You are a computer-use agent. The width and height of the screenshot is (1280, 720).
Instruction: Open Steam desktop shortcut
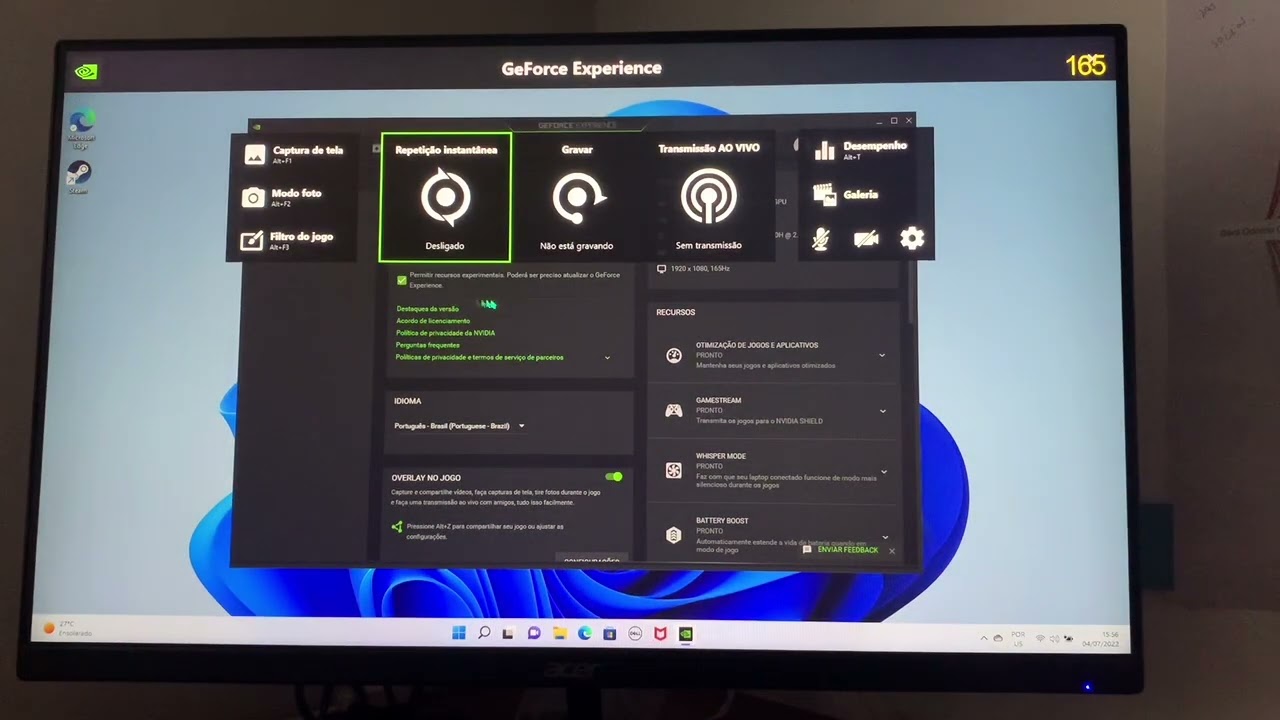[78, 177]
